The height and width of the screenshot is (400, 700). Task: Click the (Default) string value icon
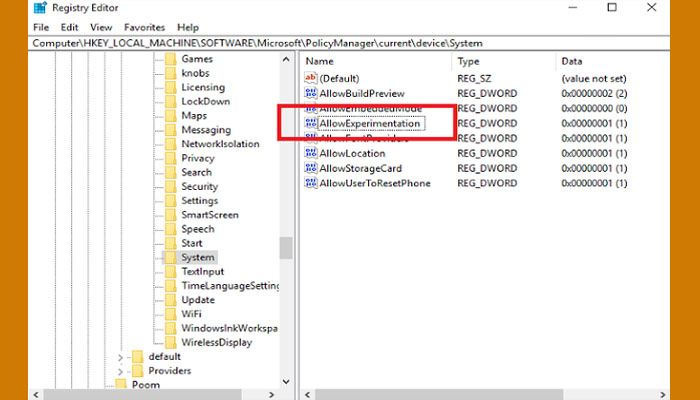[x=310, y=78]
